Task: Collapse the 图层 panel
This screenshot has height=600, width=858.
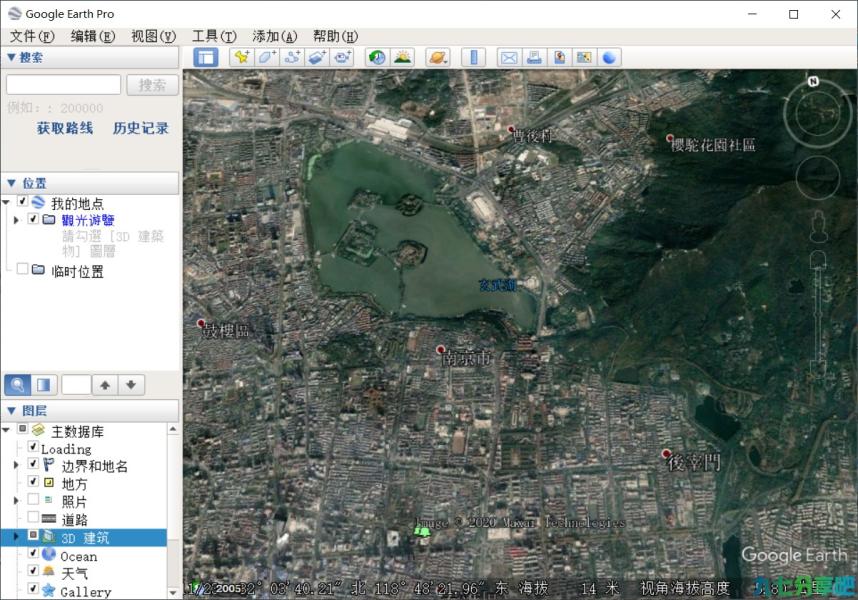Action: coord(11,410)
